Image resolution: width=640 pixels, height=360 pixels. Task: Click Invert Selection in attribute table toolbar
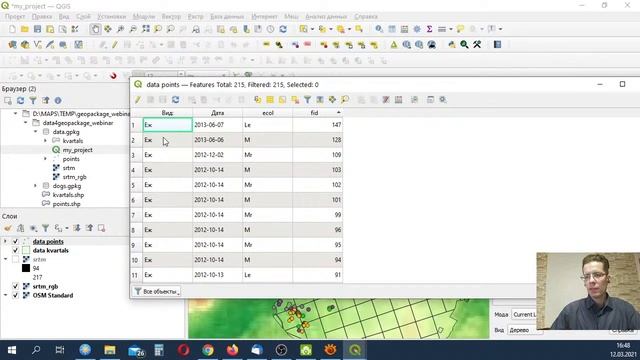pos(282,100)
